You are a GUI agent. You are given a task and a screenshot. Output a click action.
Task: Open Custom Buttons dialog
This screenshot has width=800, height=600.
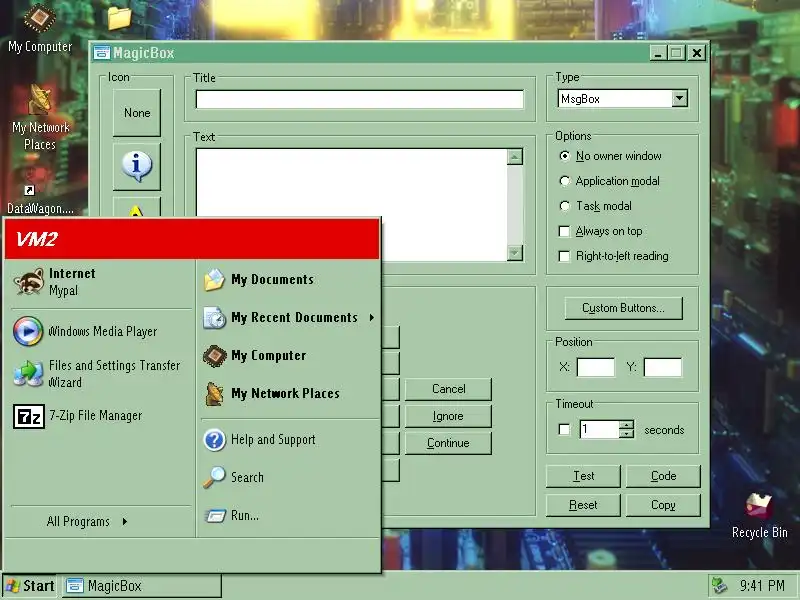coord(623,308)
